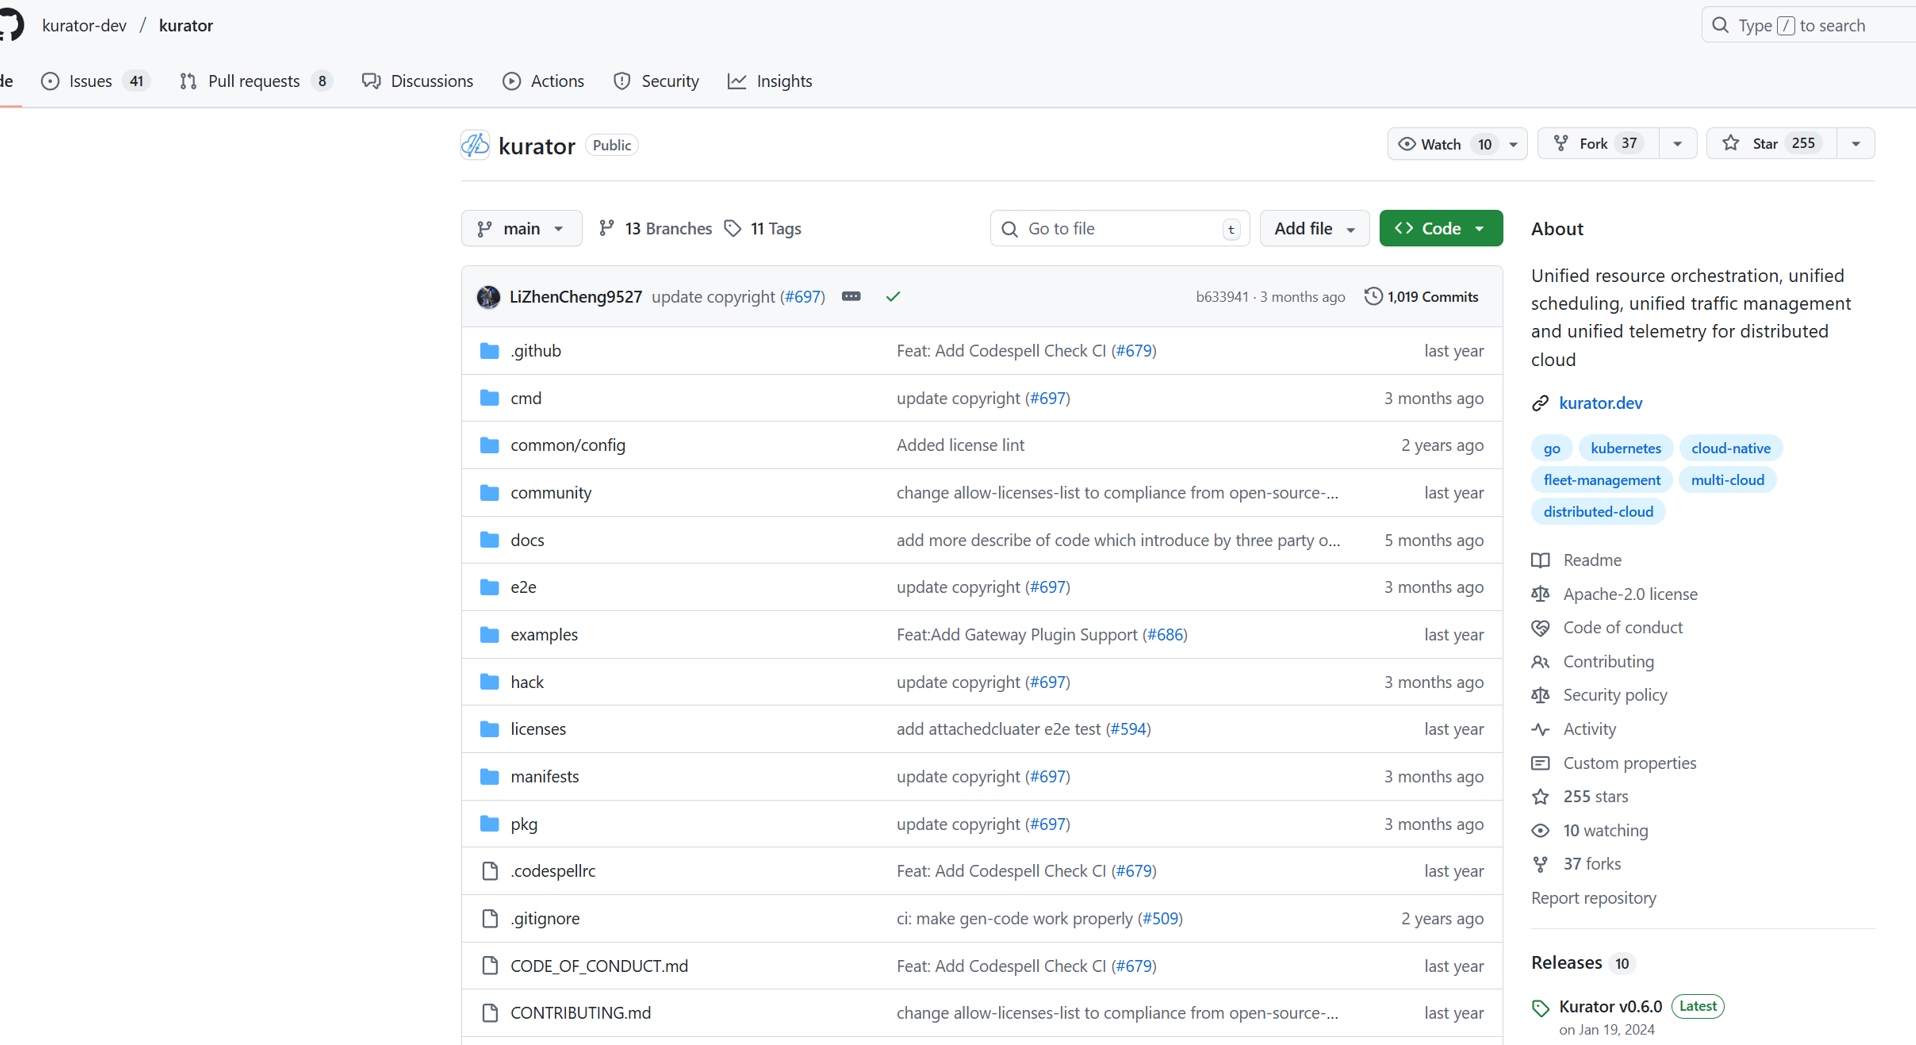Screen dimensions: 1916x1045
Task: Open the Security tab
Action: coord(656,81)
